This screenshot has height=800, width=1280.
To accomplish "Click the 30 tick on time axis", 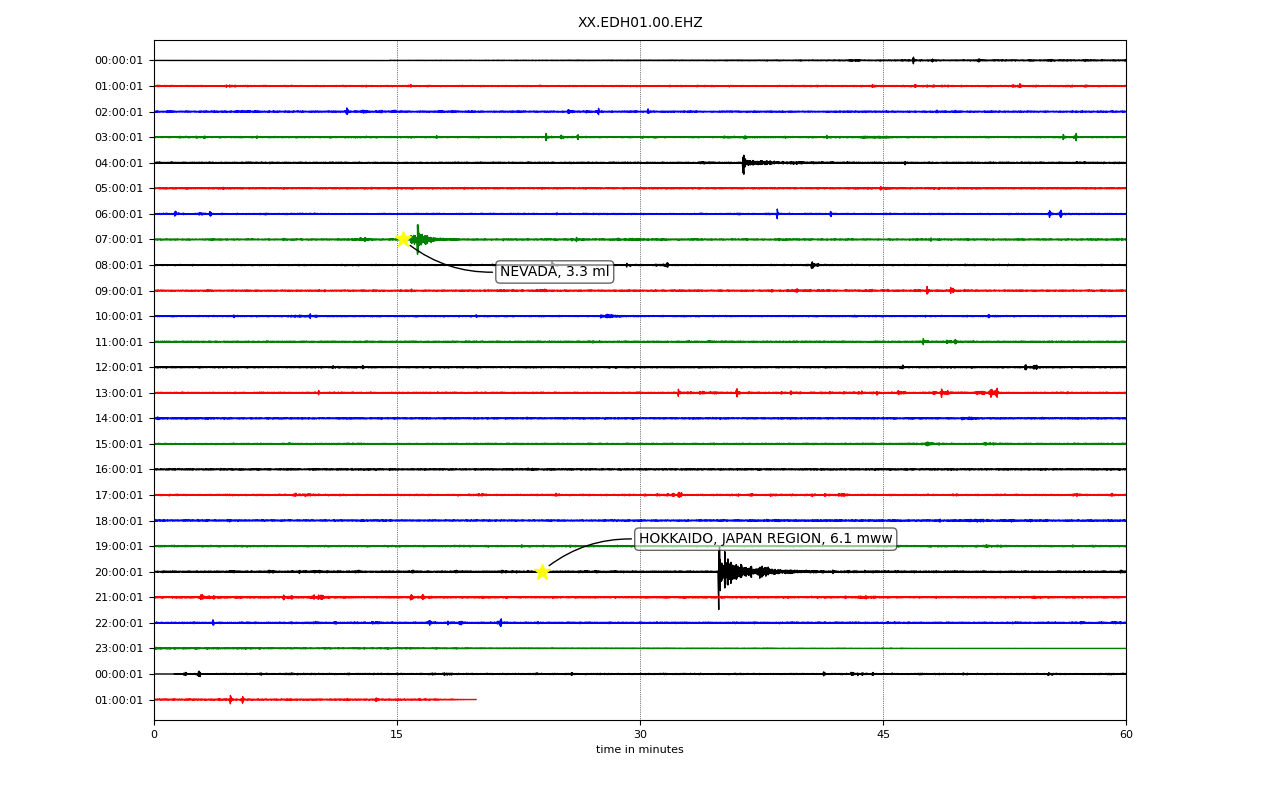I will [x=640, y=735].
